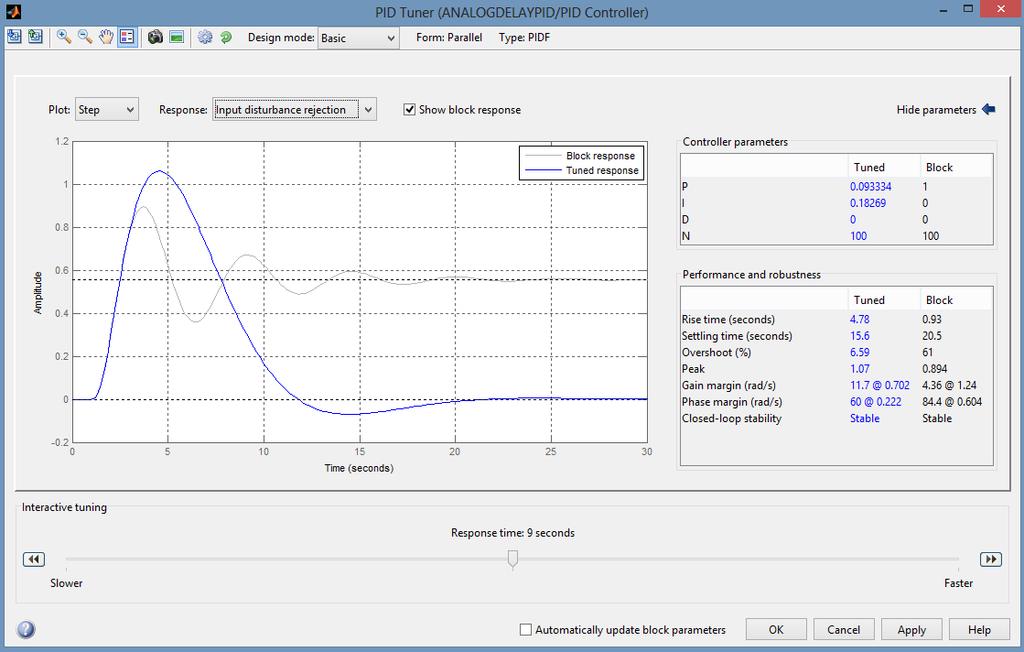Click the faster double-arrow button
This screenshot has height=652, width=1024.
click(x=991, y=559)
